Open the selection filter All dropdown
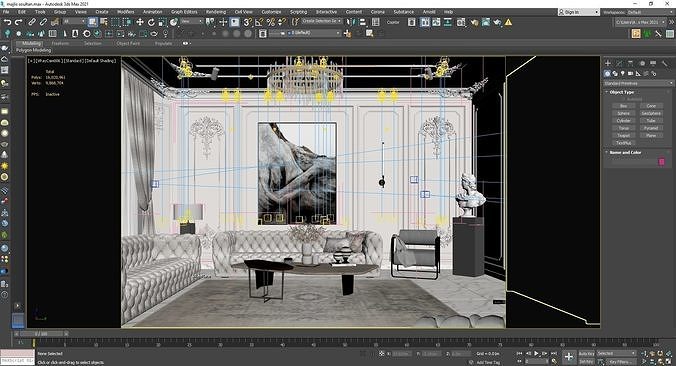676x366 pixels. pyautogui.click(x=73, y=21)
